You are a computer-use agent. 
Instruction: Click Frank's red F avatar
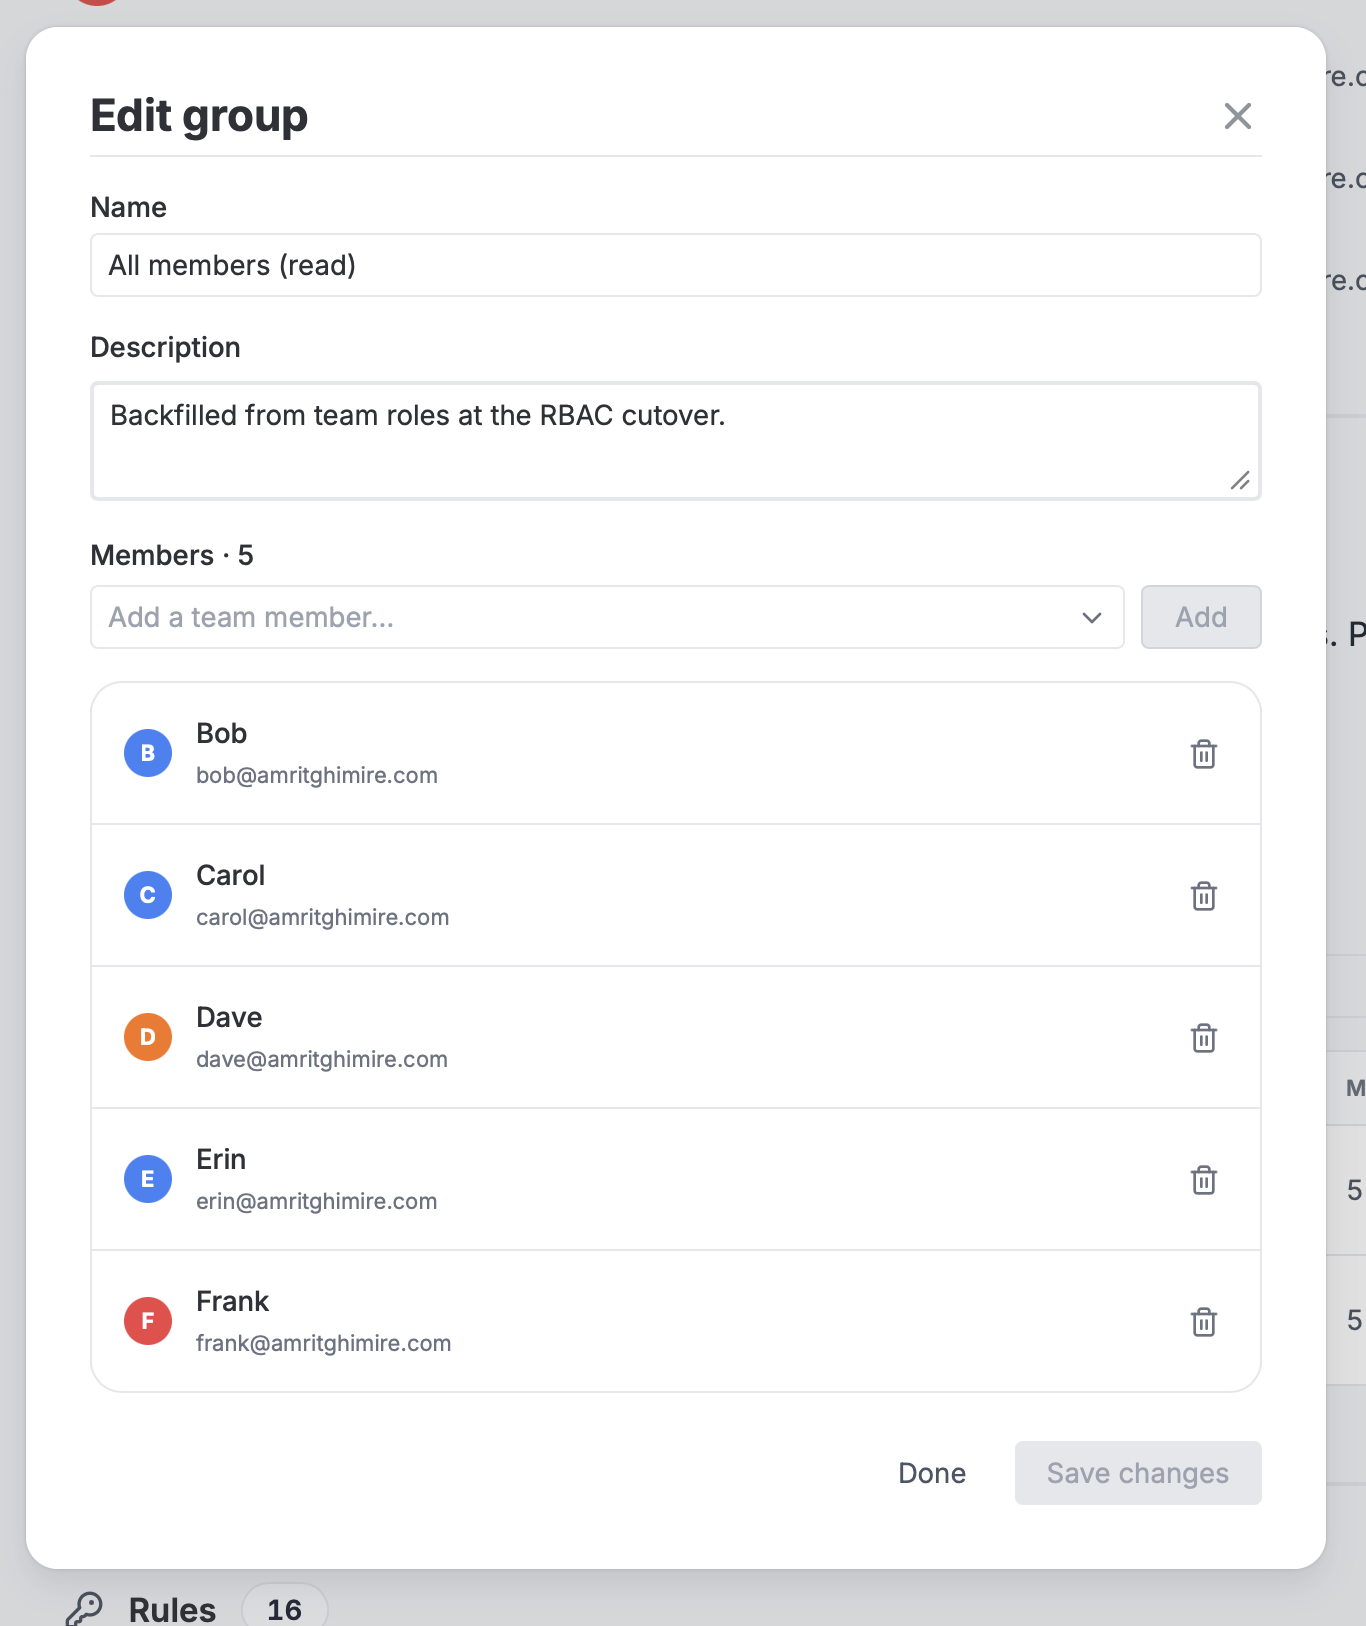coord(148,1321)
